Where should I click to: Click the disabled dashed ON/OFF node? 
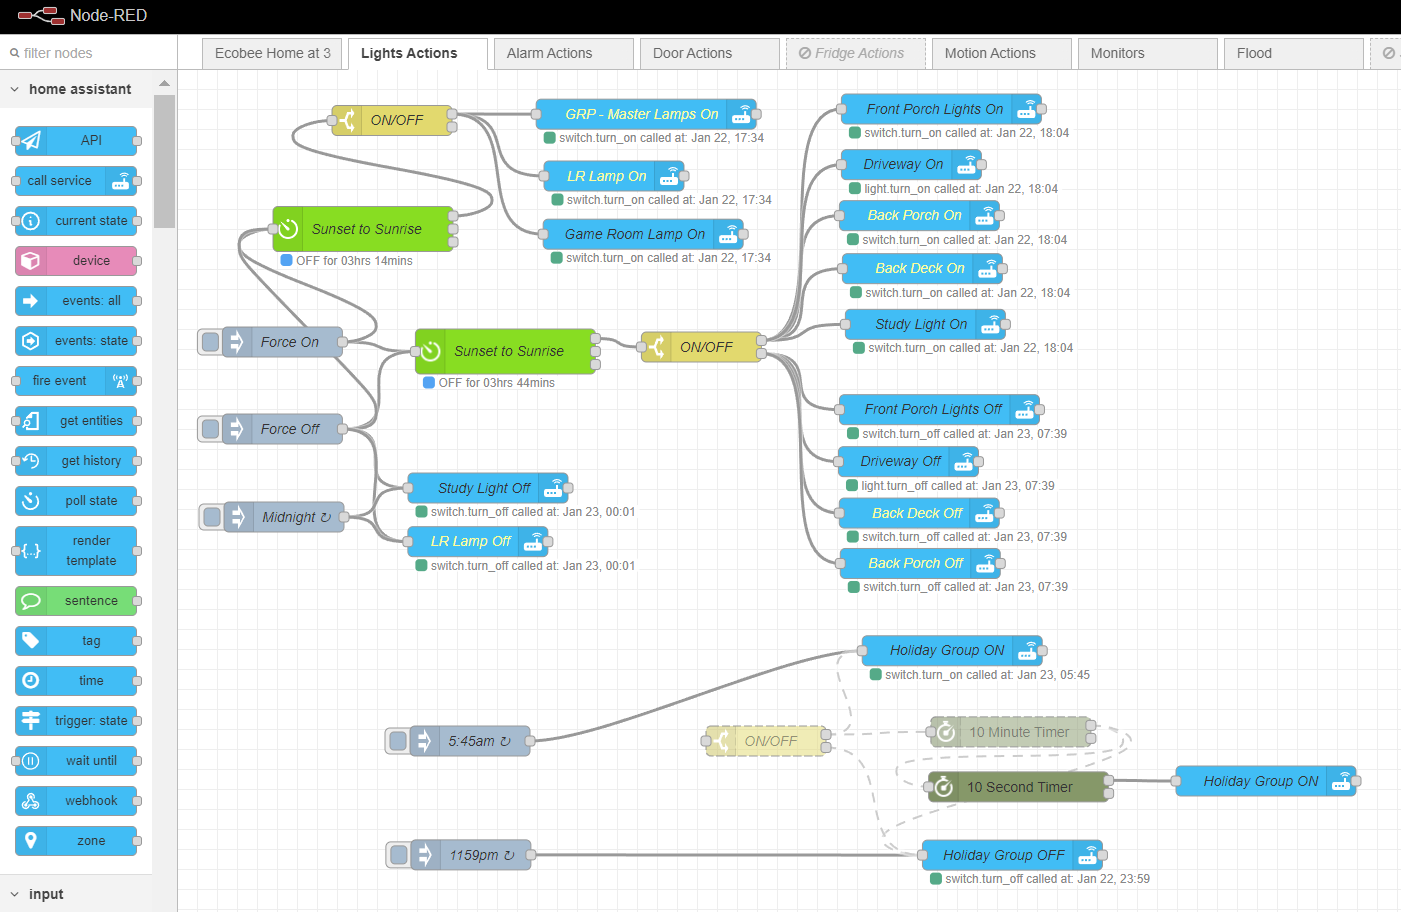tap(766, 741)
